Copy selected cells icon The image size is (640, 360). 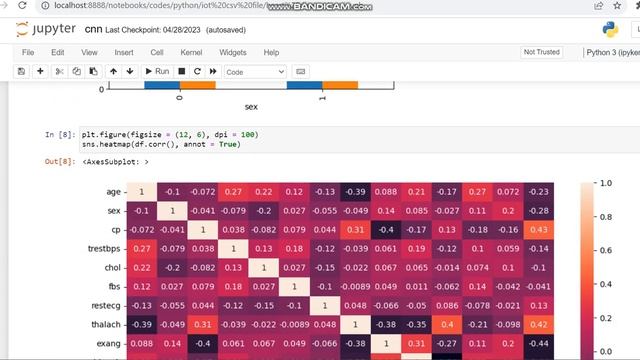tap(76, 71)
